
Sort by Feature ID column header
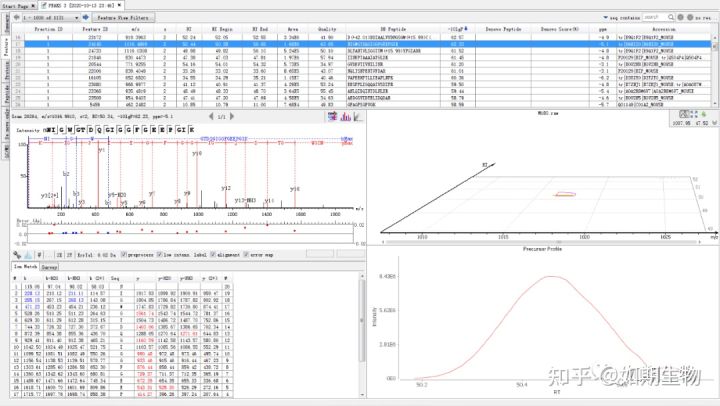pos(95,29)
